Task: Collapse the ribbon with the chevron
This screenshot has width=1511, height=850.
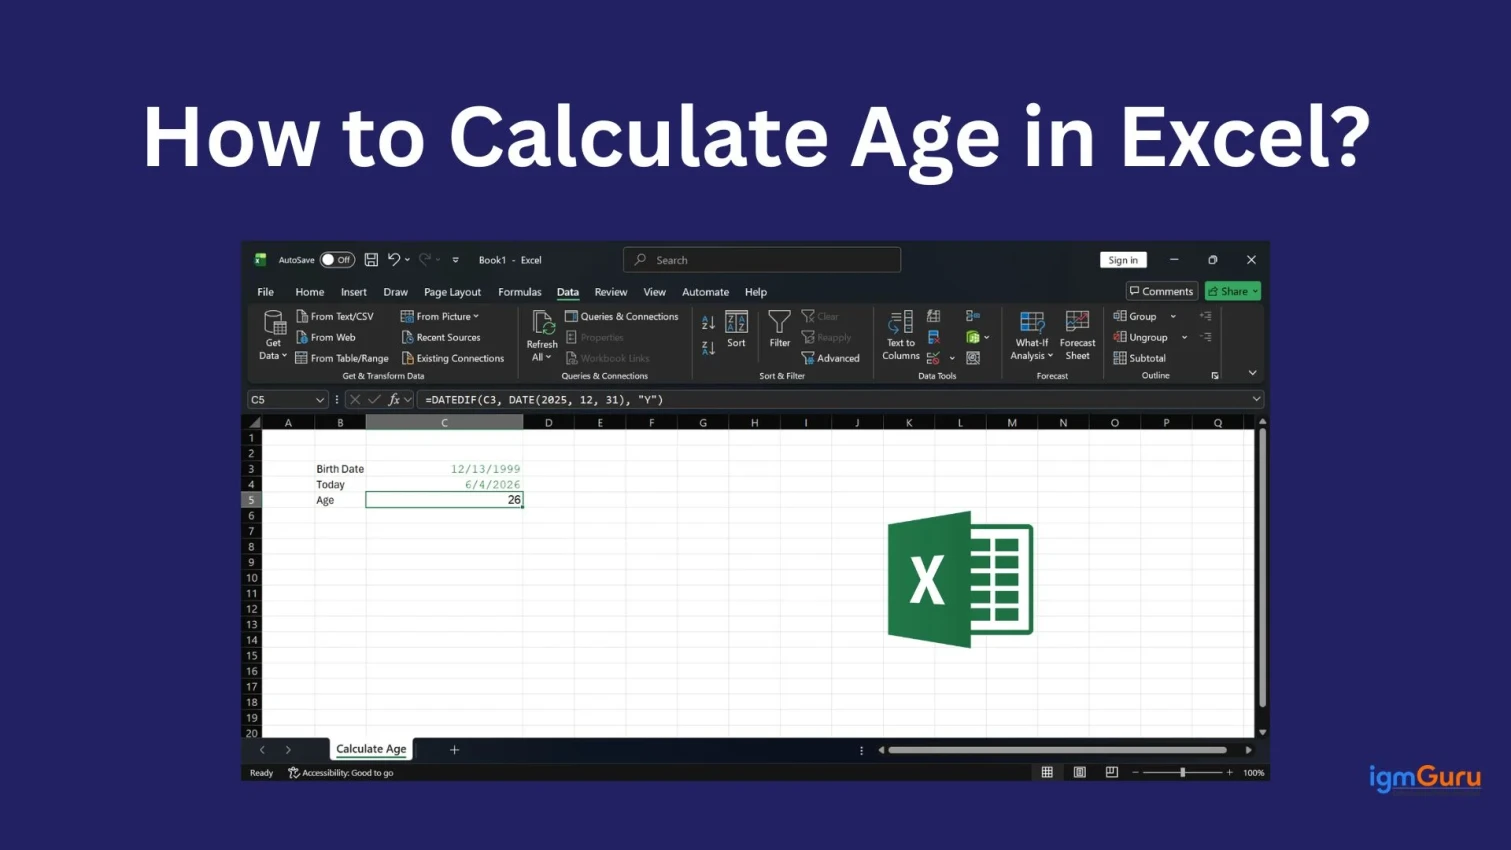Action: click(1252, 373)
